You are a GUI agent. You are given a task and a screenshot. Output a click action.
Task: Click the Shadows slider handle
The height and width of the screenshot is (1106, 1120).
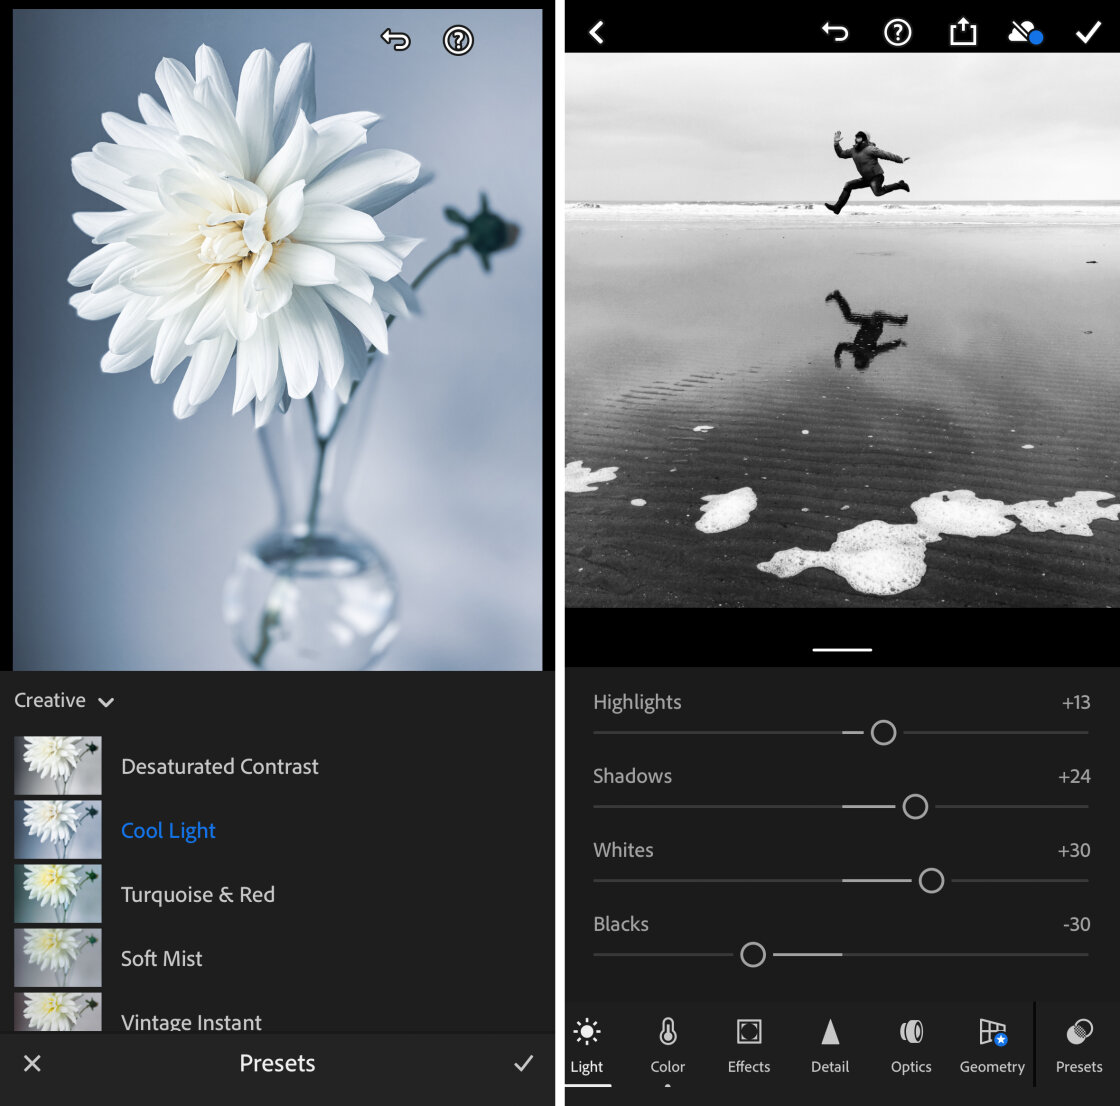click(915, 807)
